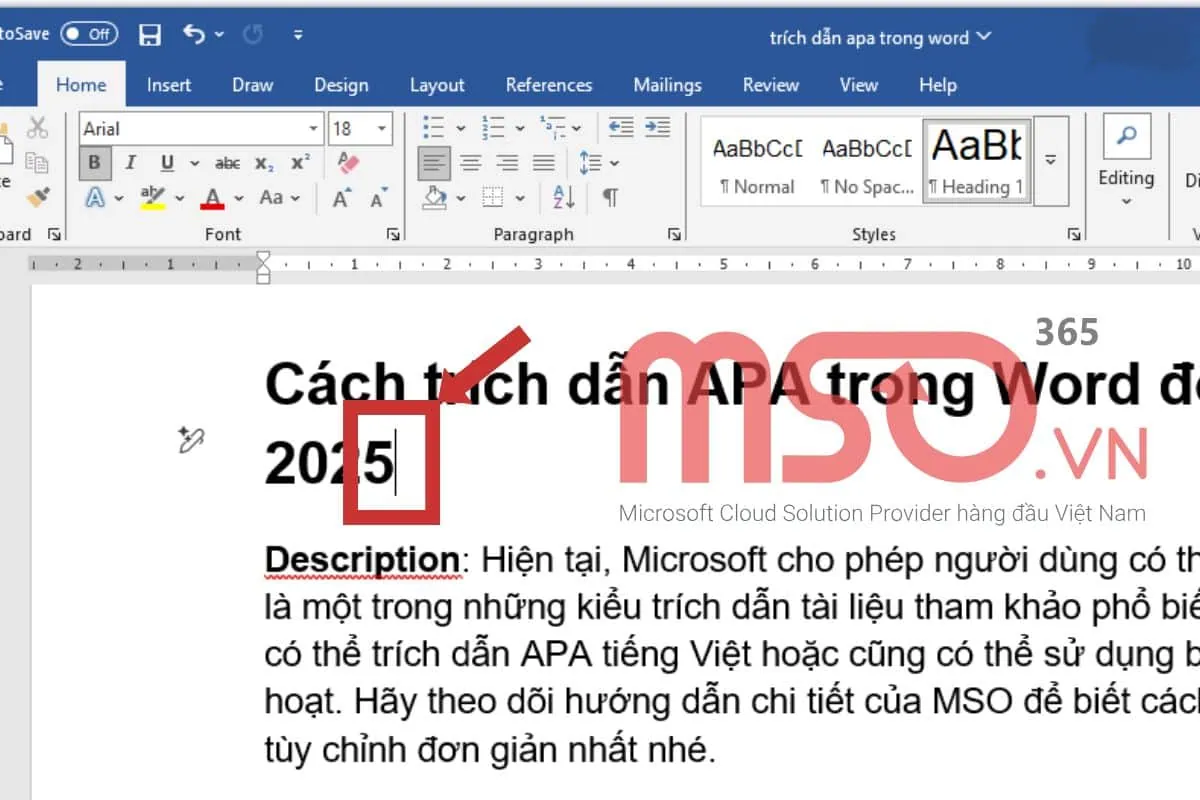1200x800 pixels.
Task: Click the Clear All Formatting icon
Action: (348, 163)
